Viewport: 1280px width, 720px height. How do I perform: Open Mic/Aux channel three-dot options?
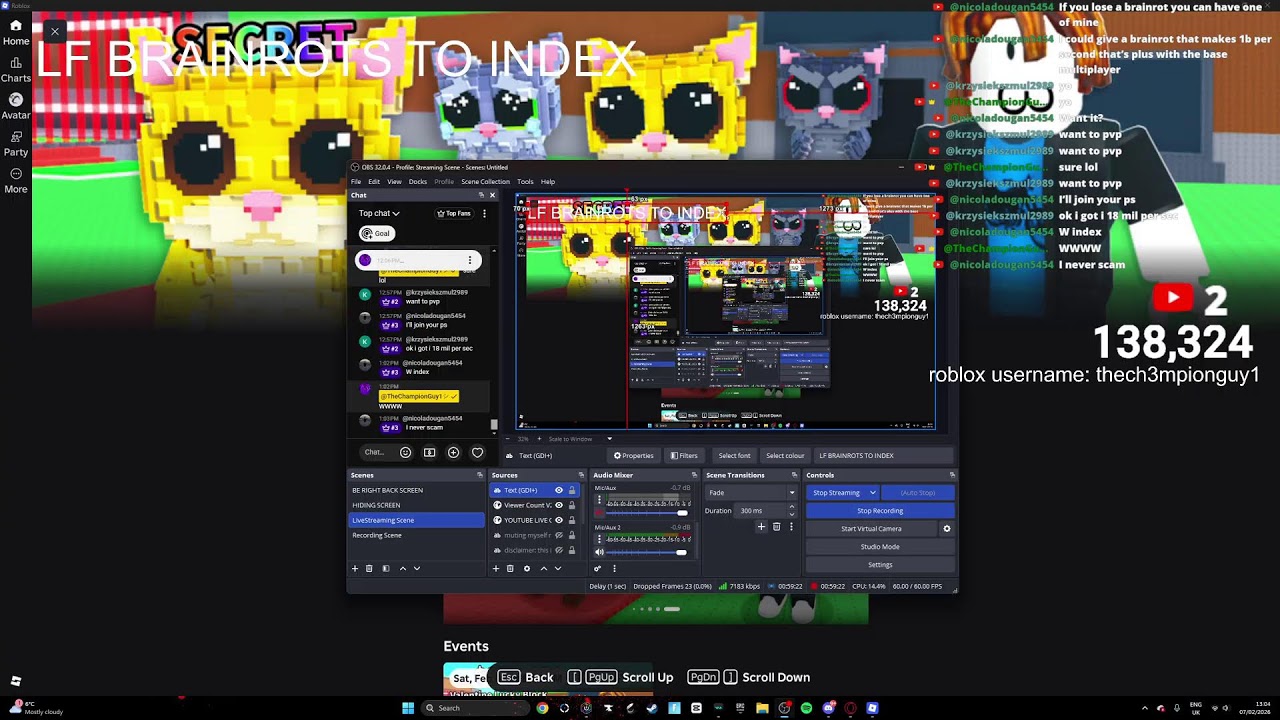(x=599, y=501)
